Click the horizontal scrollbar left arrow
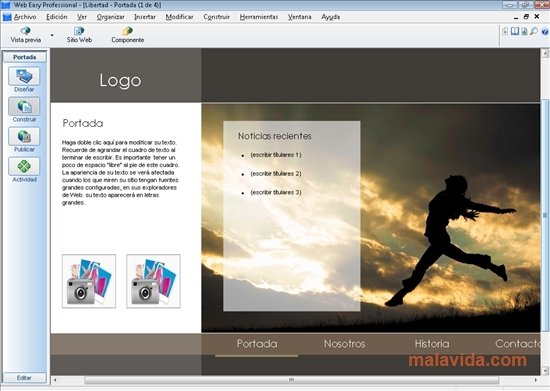 [x=55, y=380]
